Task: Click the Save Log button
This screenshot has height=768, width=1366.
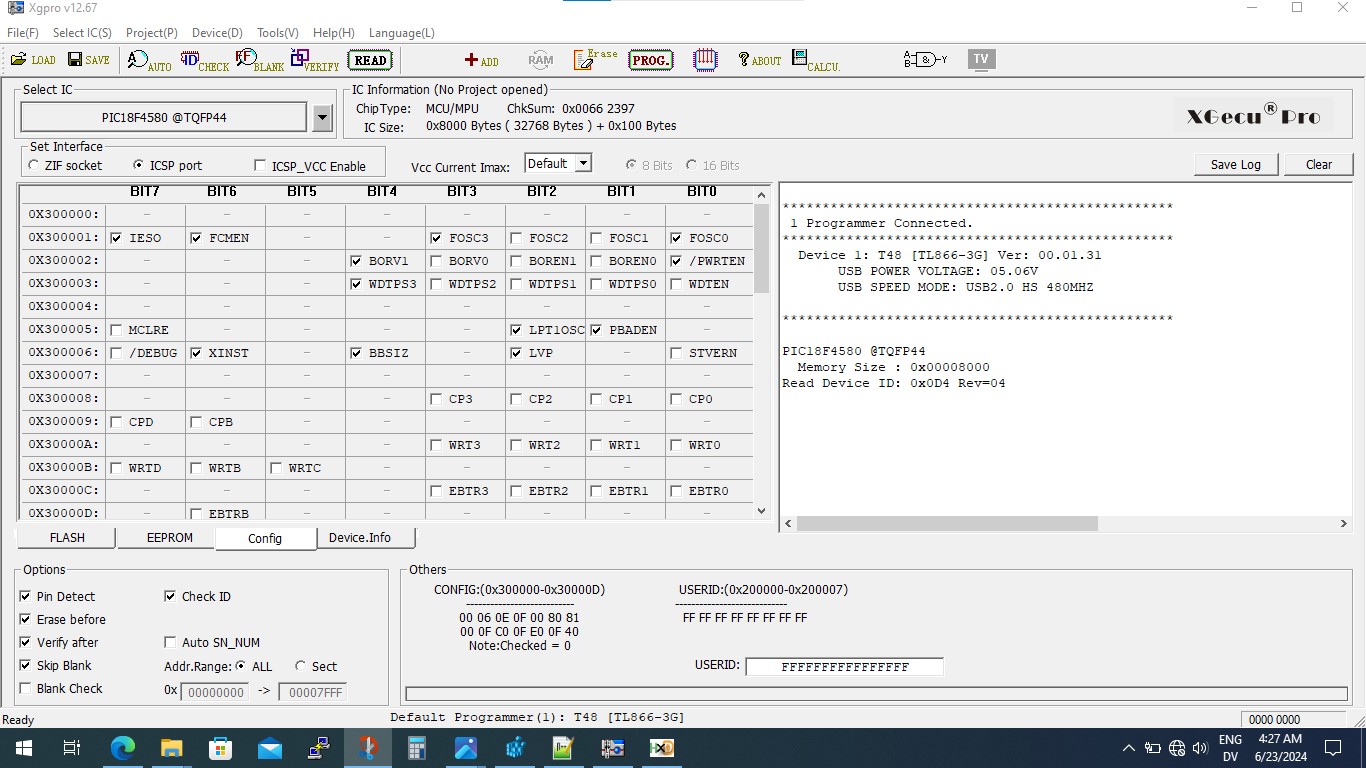Action: click(1236, 165)
